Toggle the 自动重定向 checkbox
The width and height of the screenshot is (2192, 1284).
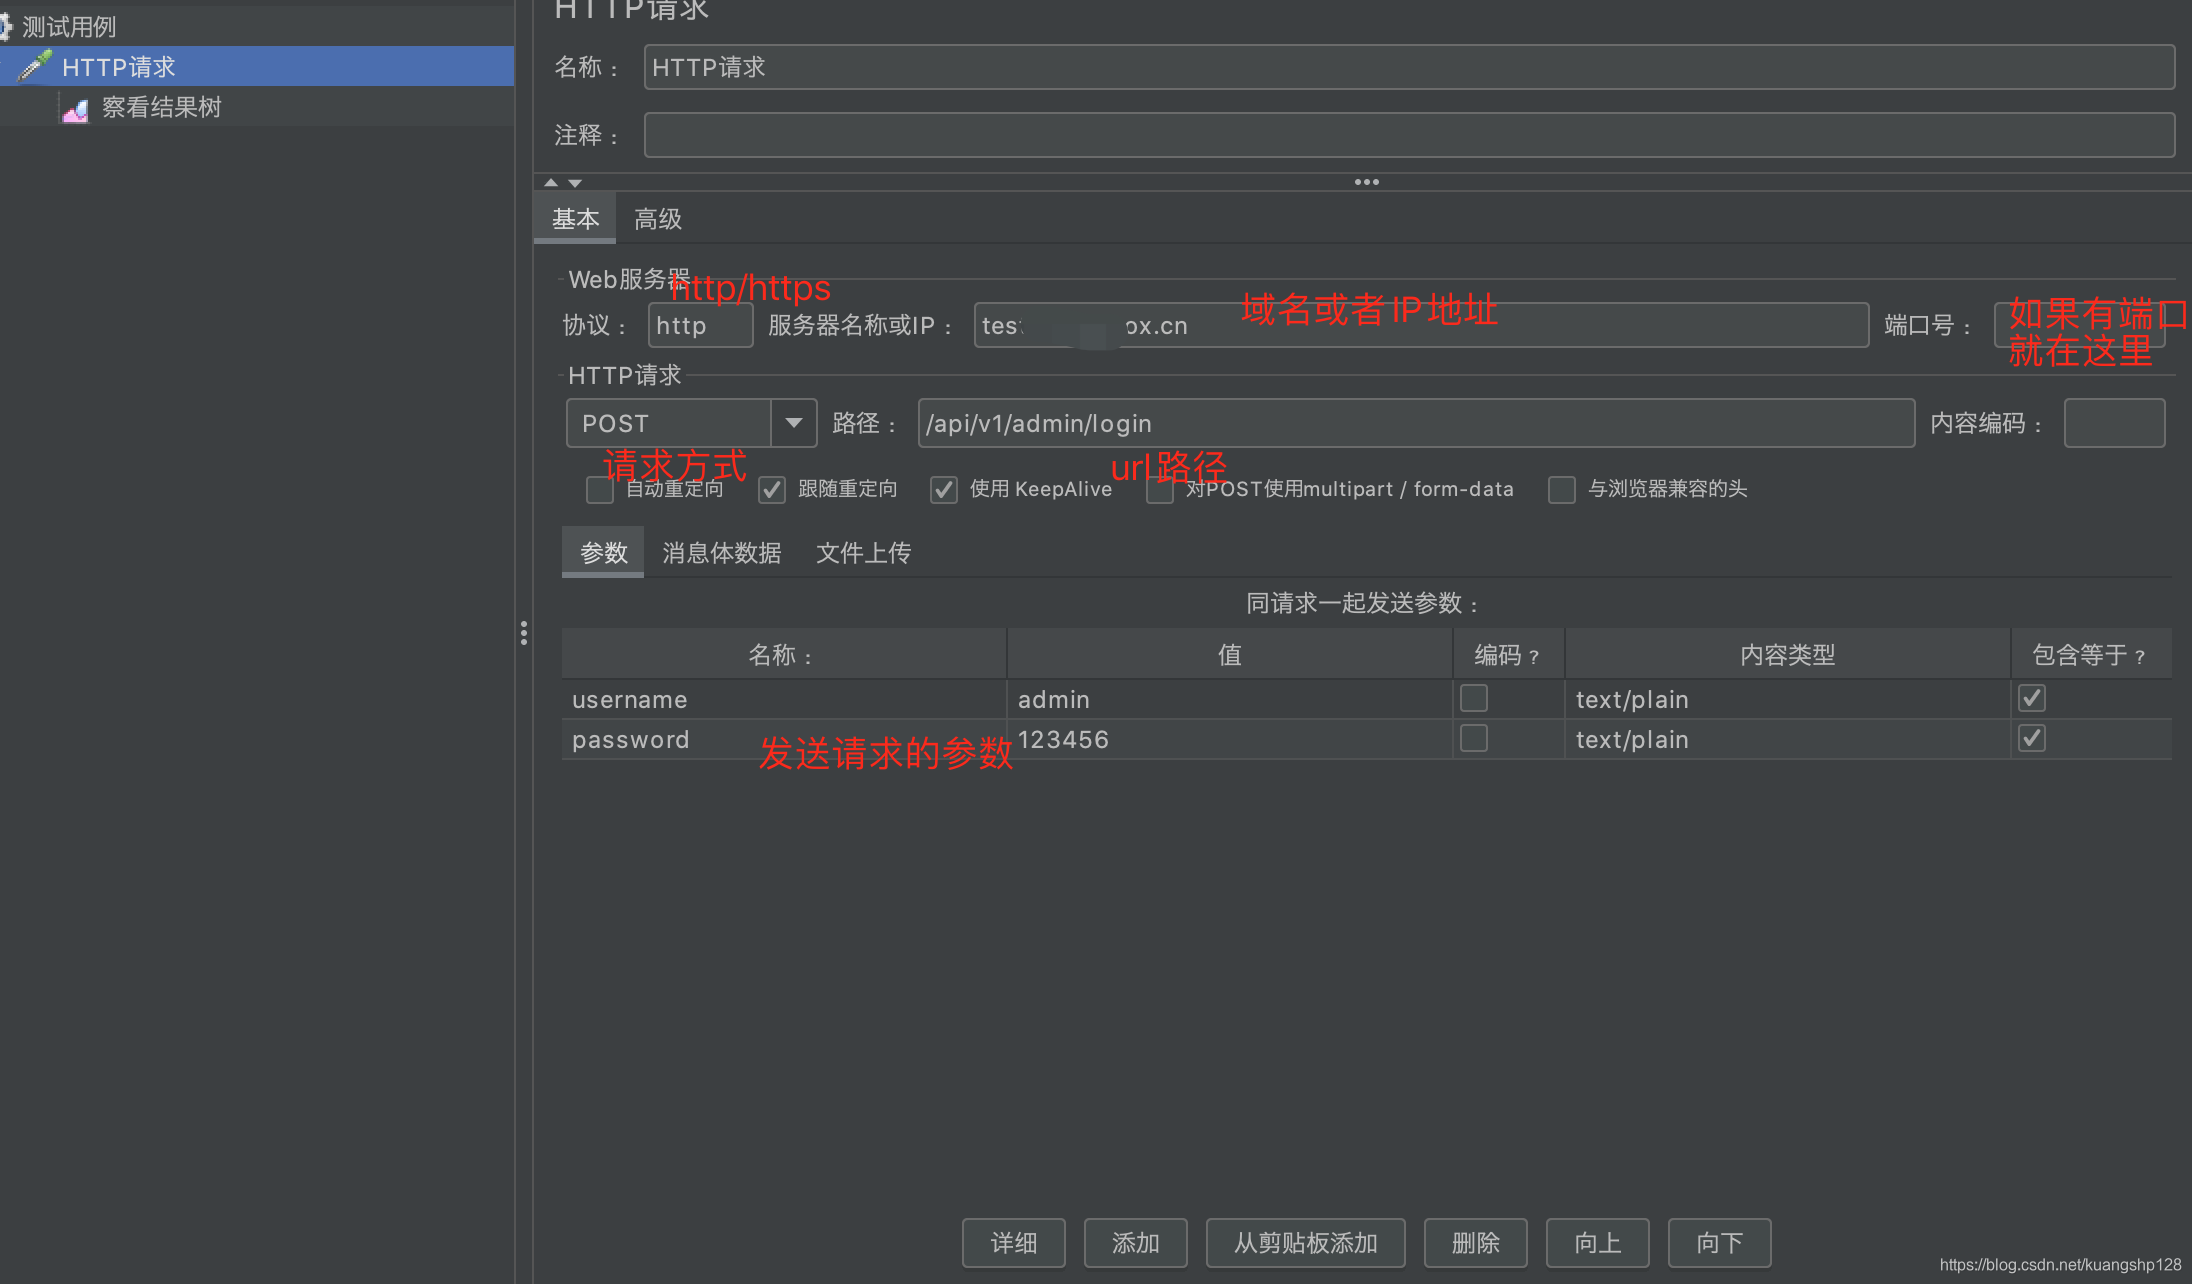pyautogui.click(x=600, y=490)
